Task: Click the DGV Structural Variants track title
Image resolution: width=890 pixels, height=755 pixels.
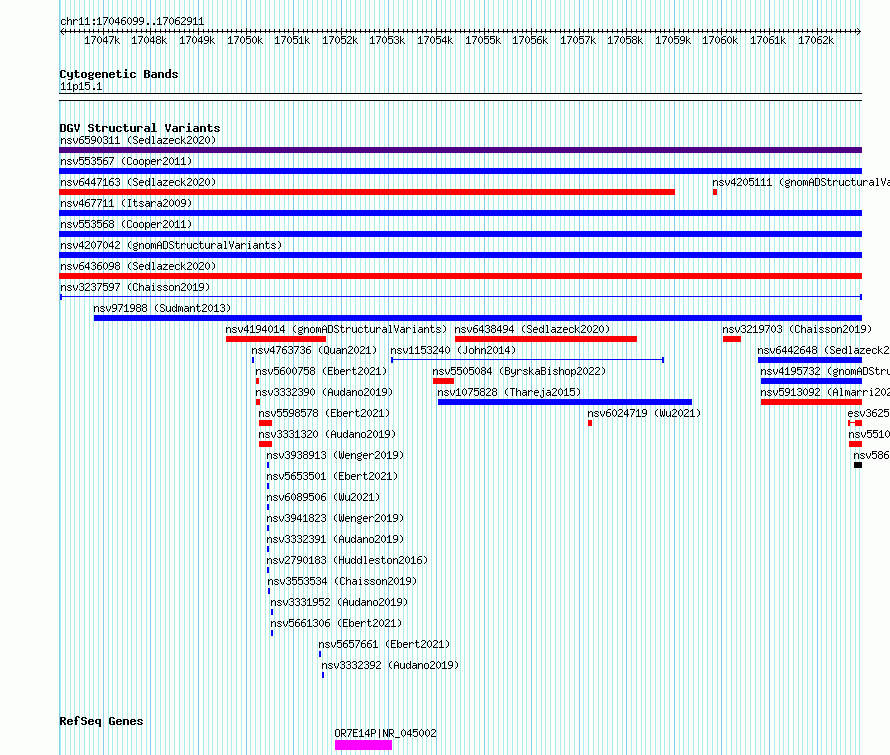Action: (140, 128)
